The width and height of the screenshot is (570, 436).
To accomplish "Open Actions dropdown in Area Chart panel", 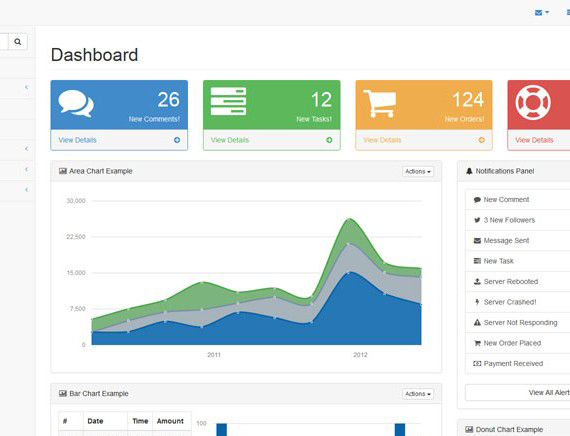I will click(418, 171).
